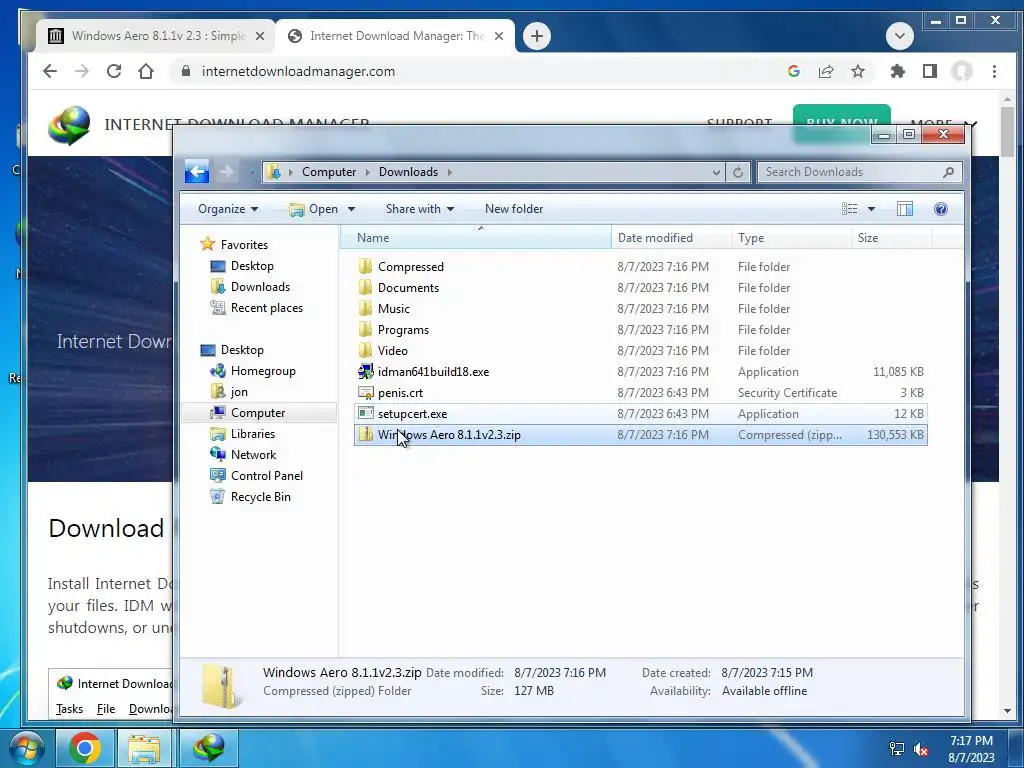This screenshot has height=768, width=1024.
Task: Open Share with dropdown menu
Action: click(x=419, y=209)
